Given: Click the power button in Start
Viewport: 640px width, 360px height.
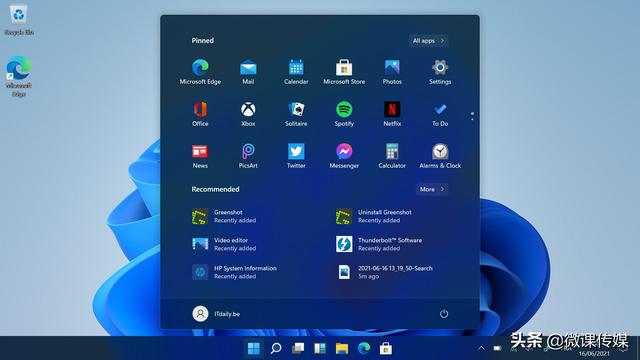Looking at the screenshot, I should (444, 313).
